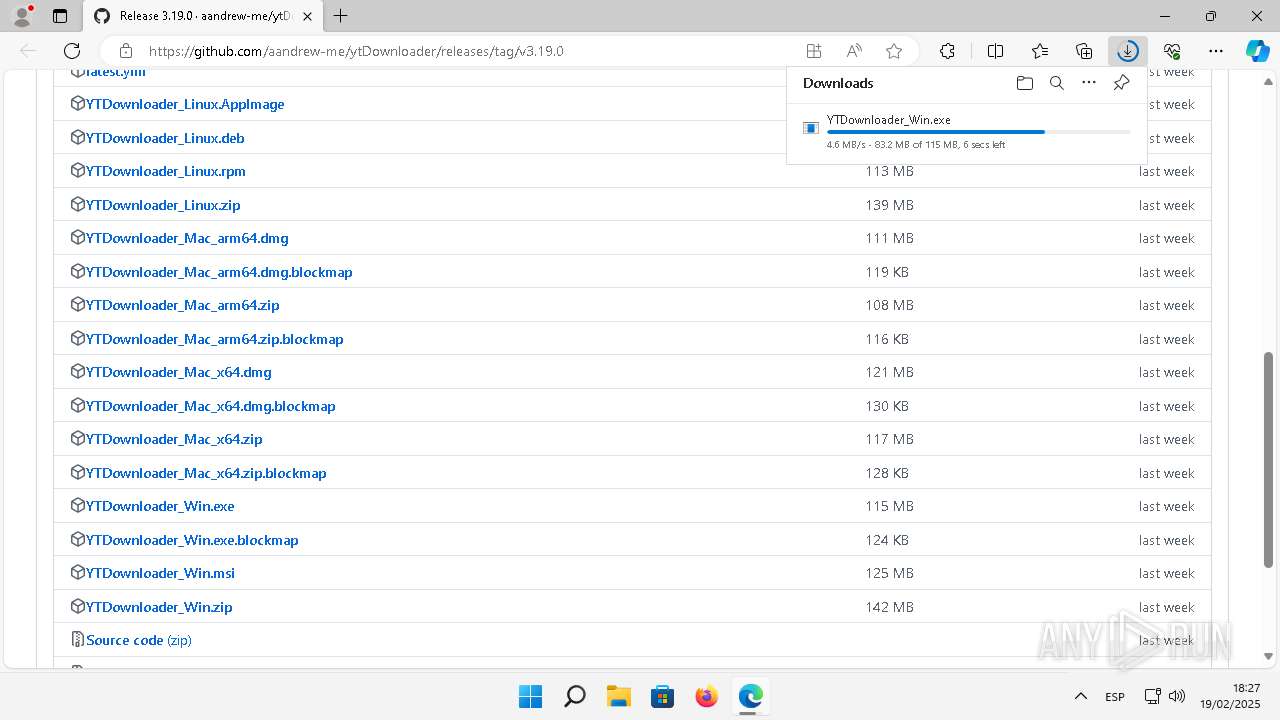Click the Downloads panel title
1280x720 pixels.
click(838, 83)
